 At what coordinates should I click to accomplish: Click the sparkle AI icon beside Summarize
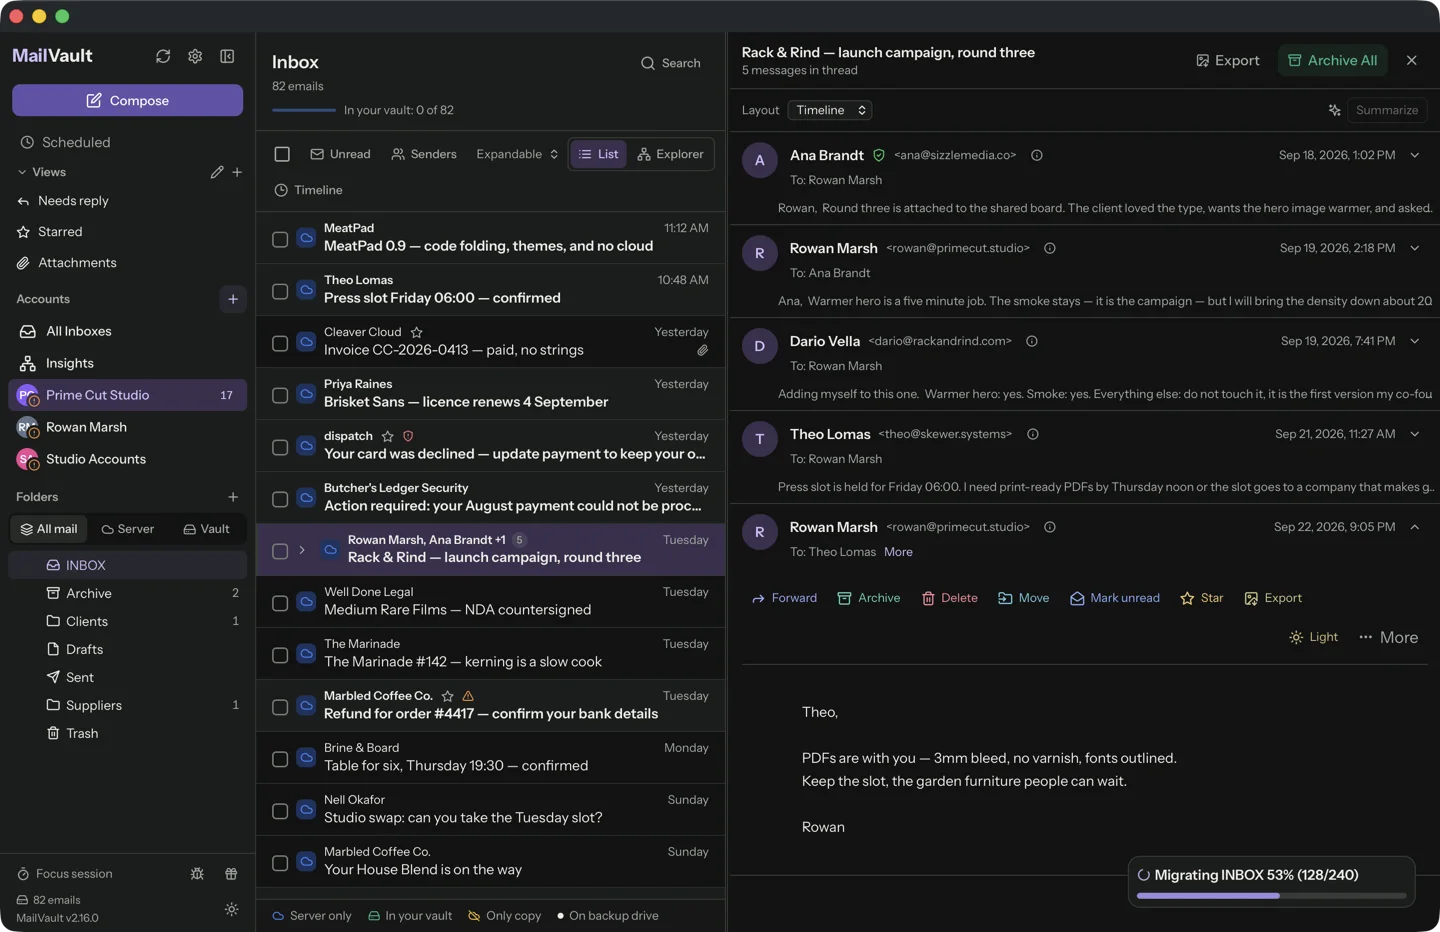1334,110
